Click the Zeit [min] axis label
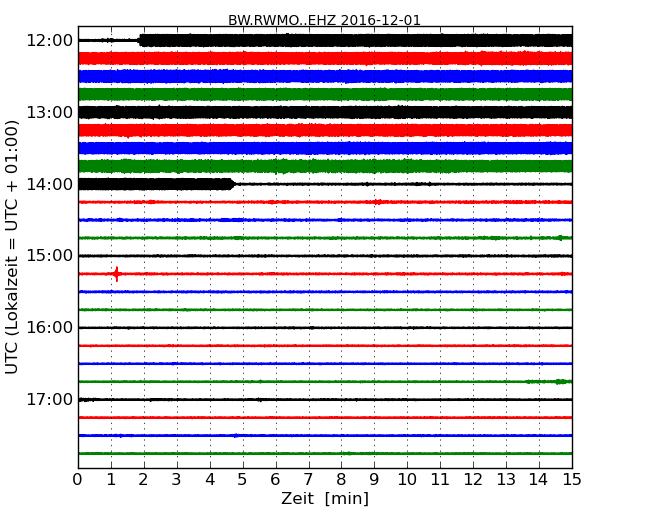Image resolution: width=650 pixels, height=520 pixels. pyautogui.click(x=325, y=498)
